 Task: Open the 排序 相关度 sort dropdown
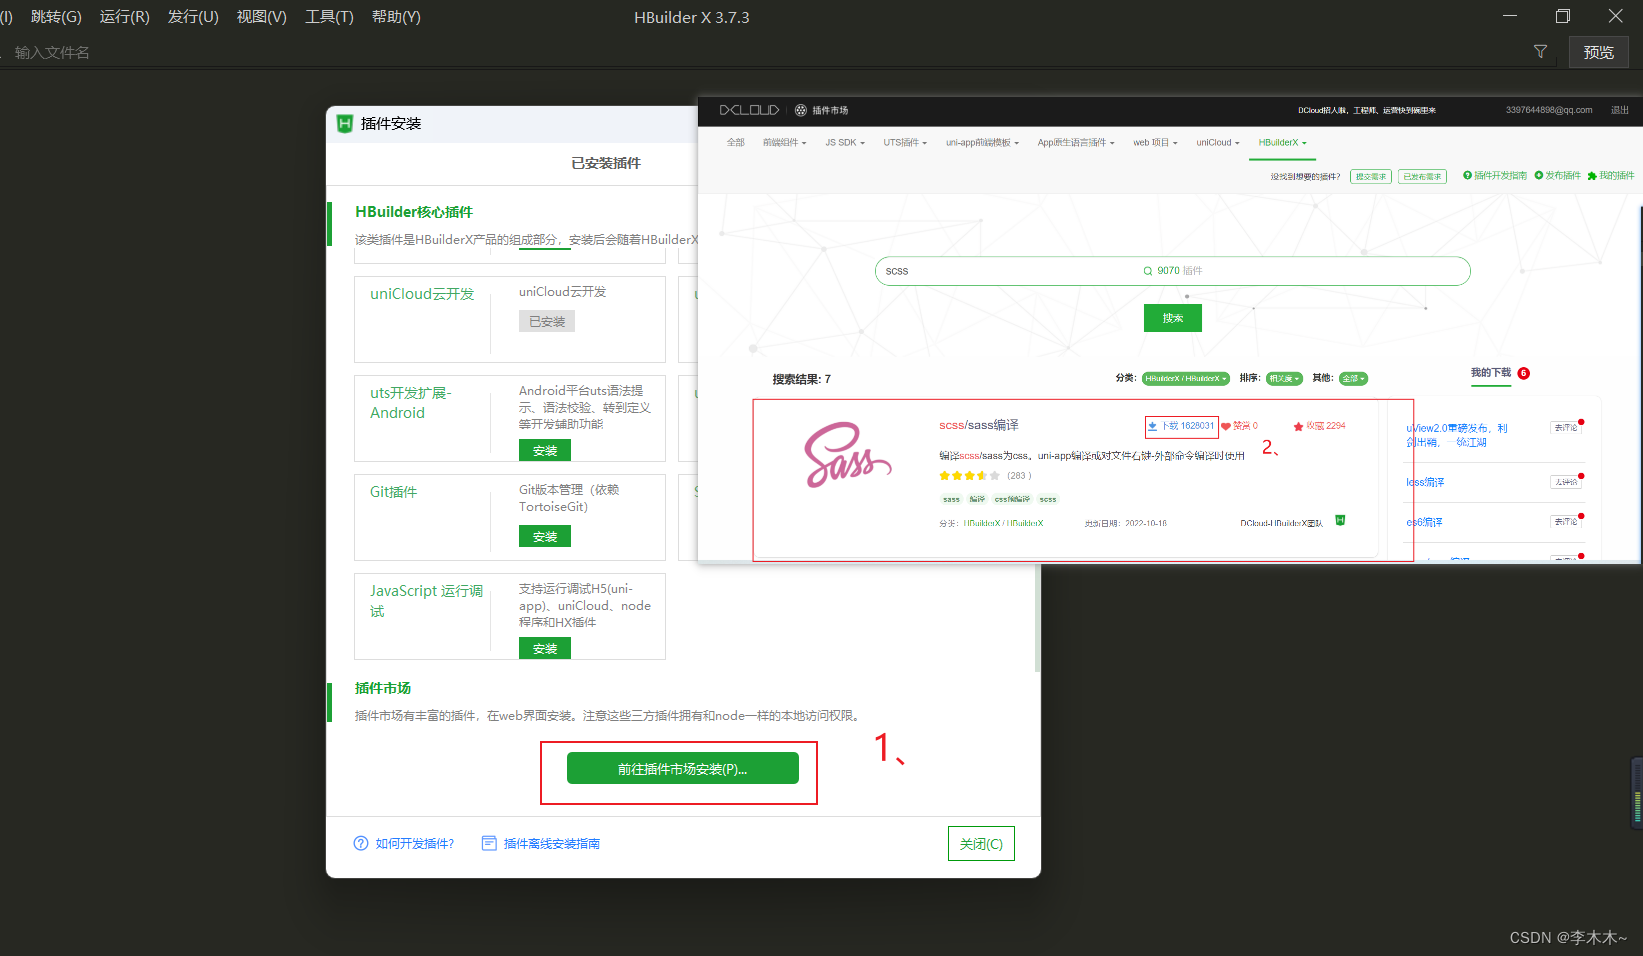(1284, 378)
